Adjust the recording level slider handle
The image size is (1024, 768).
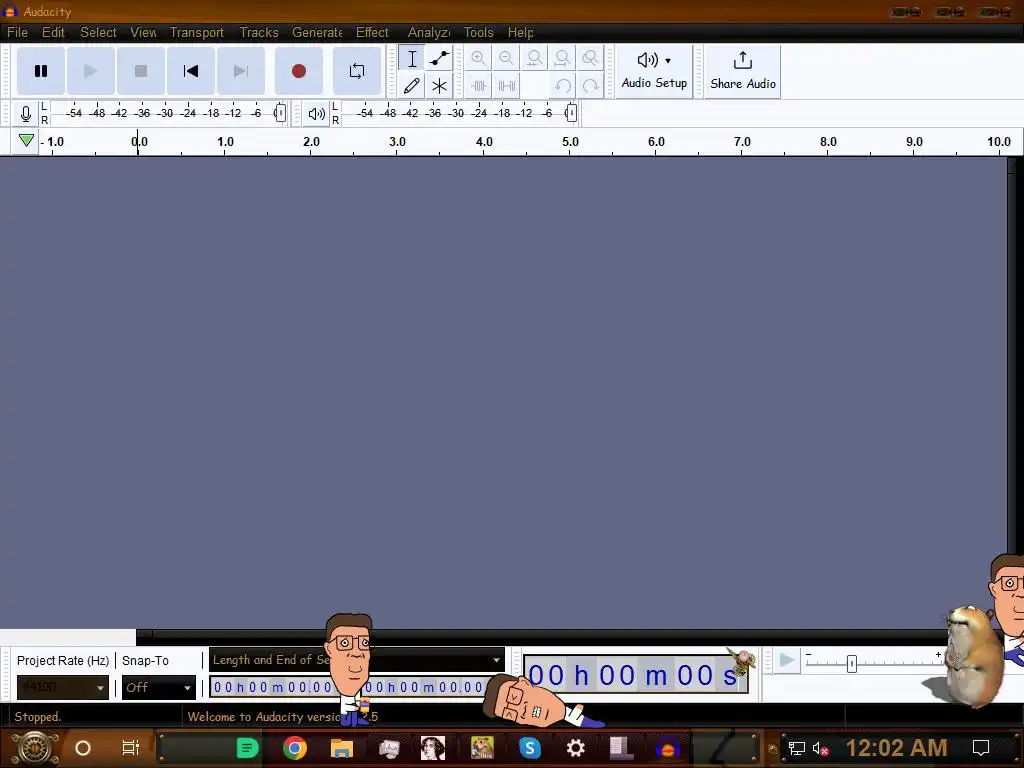280,113
